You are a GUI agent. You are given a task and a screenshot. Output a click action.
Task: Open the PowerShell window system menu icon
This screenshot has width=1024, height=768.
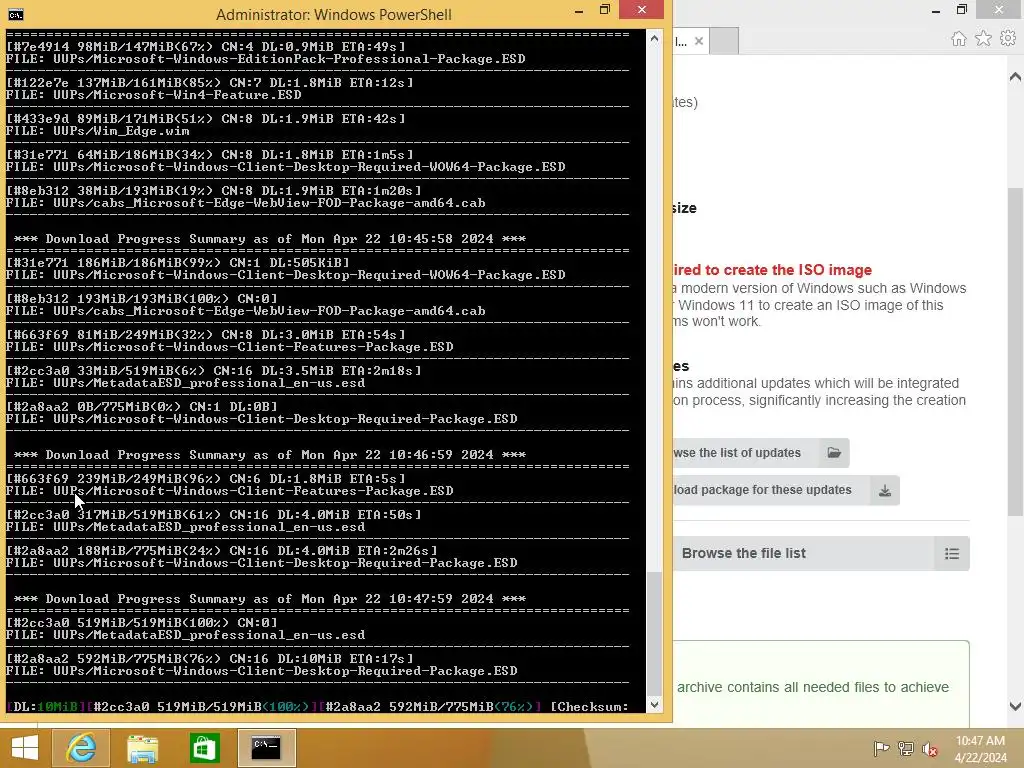pos(16,14)
